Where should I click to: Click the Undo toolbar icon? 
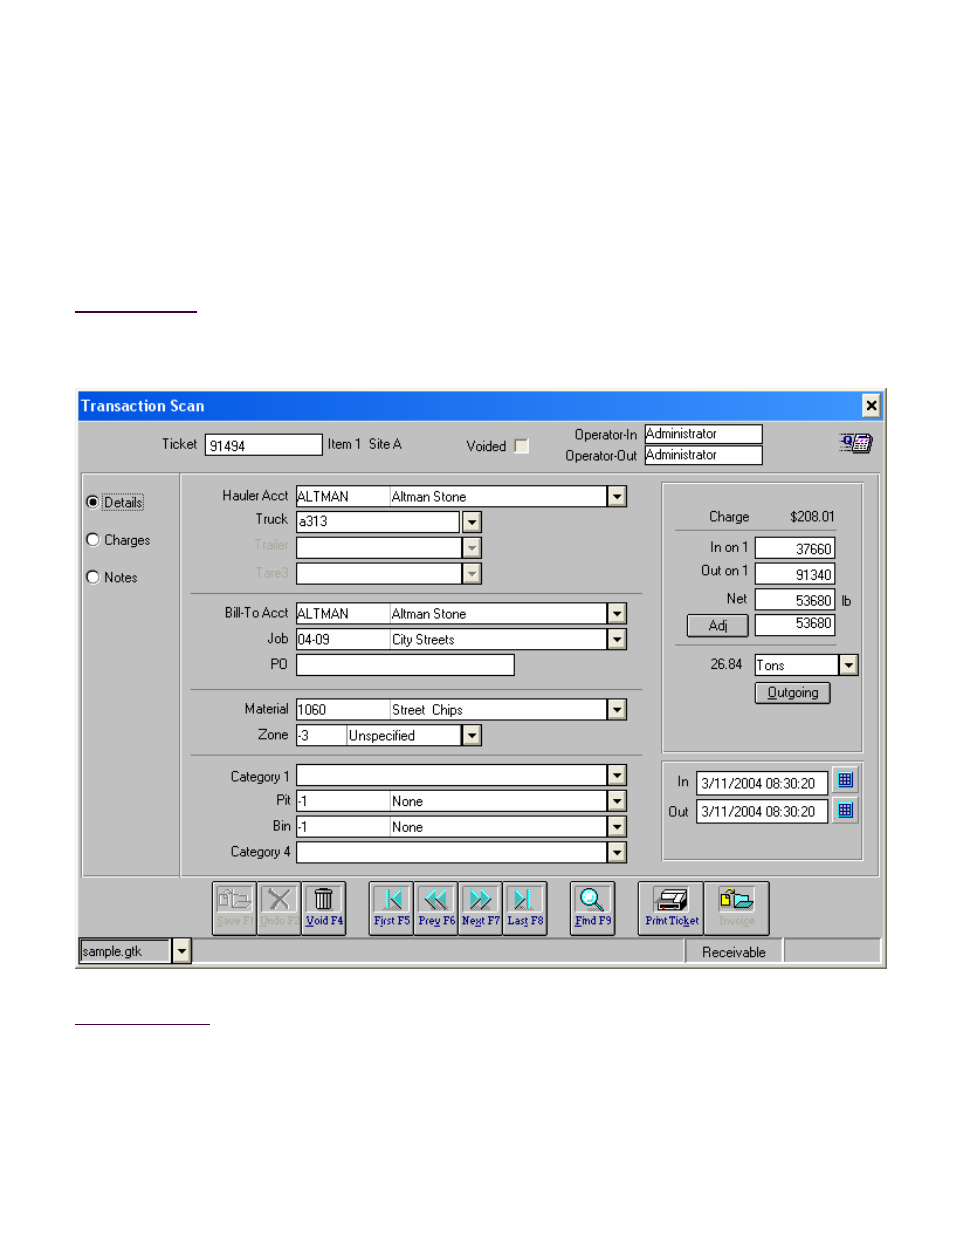point(279,908)
